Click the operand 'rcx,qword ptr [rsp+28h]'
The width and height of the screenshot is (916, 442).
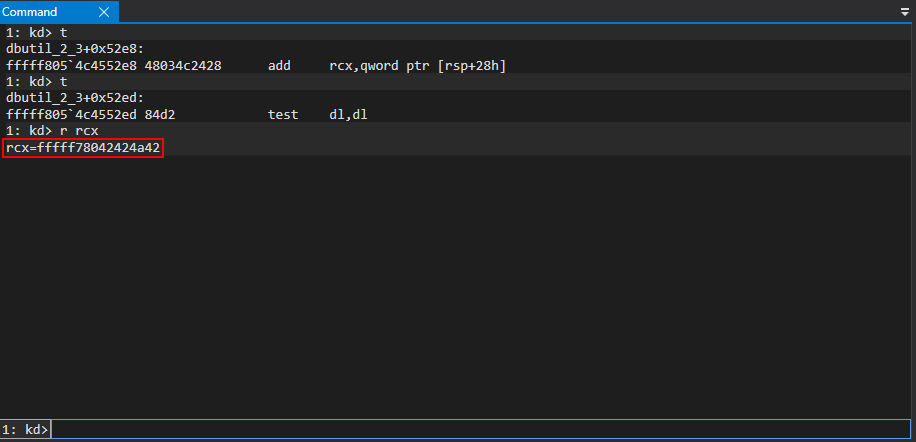pyautogui.click(x=421, y=65)
